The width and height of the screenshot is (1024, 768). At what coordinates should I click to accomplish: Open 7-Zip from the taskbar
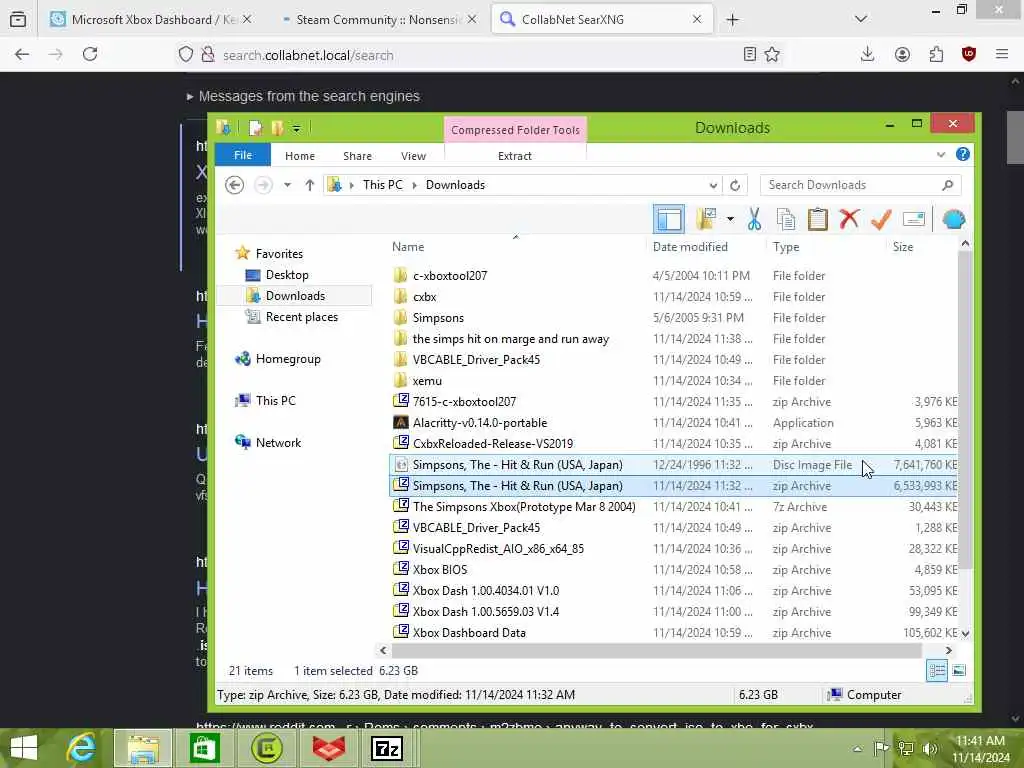tap(386, 748)
